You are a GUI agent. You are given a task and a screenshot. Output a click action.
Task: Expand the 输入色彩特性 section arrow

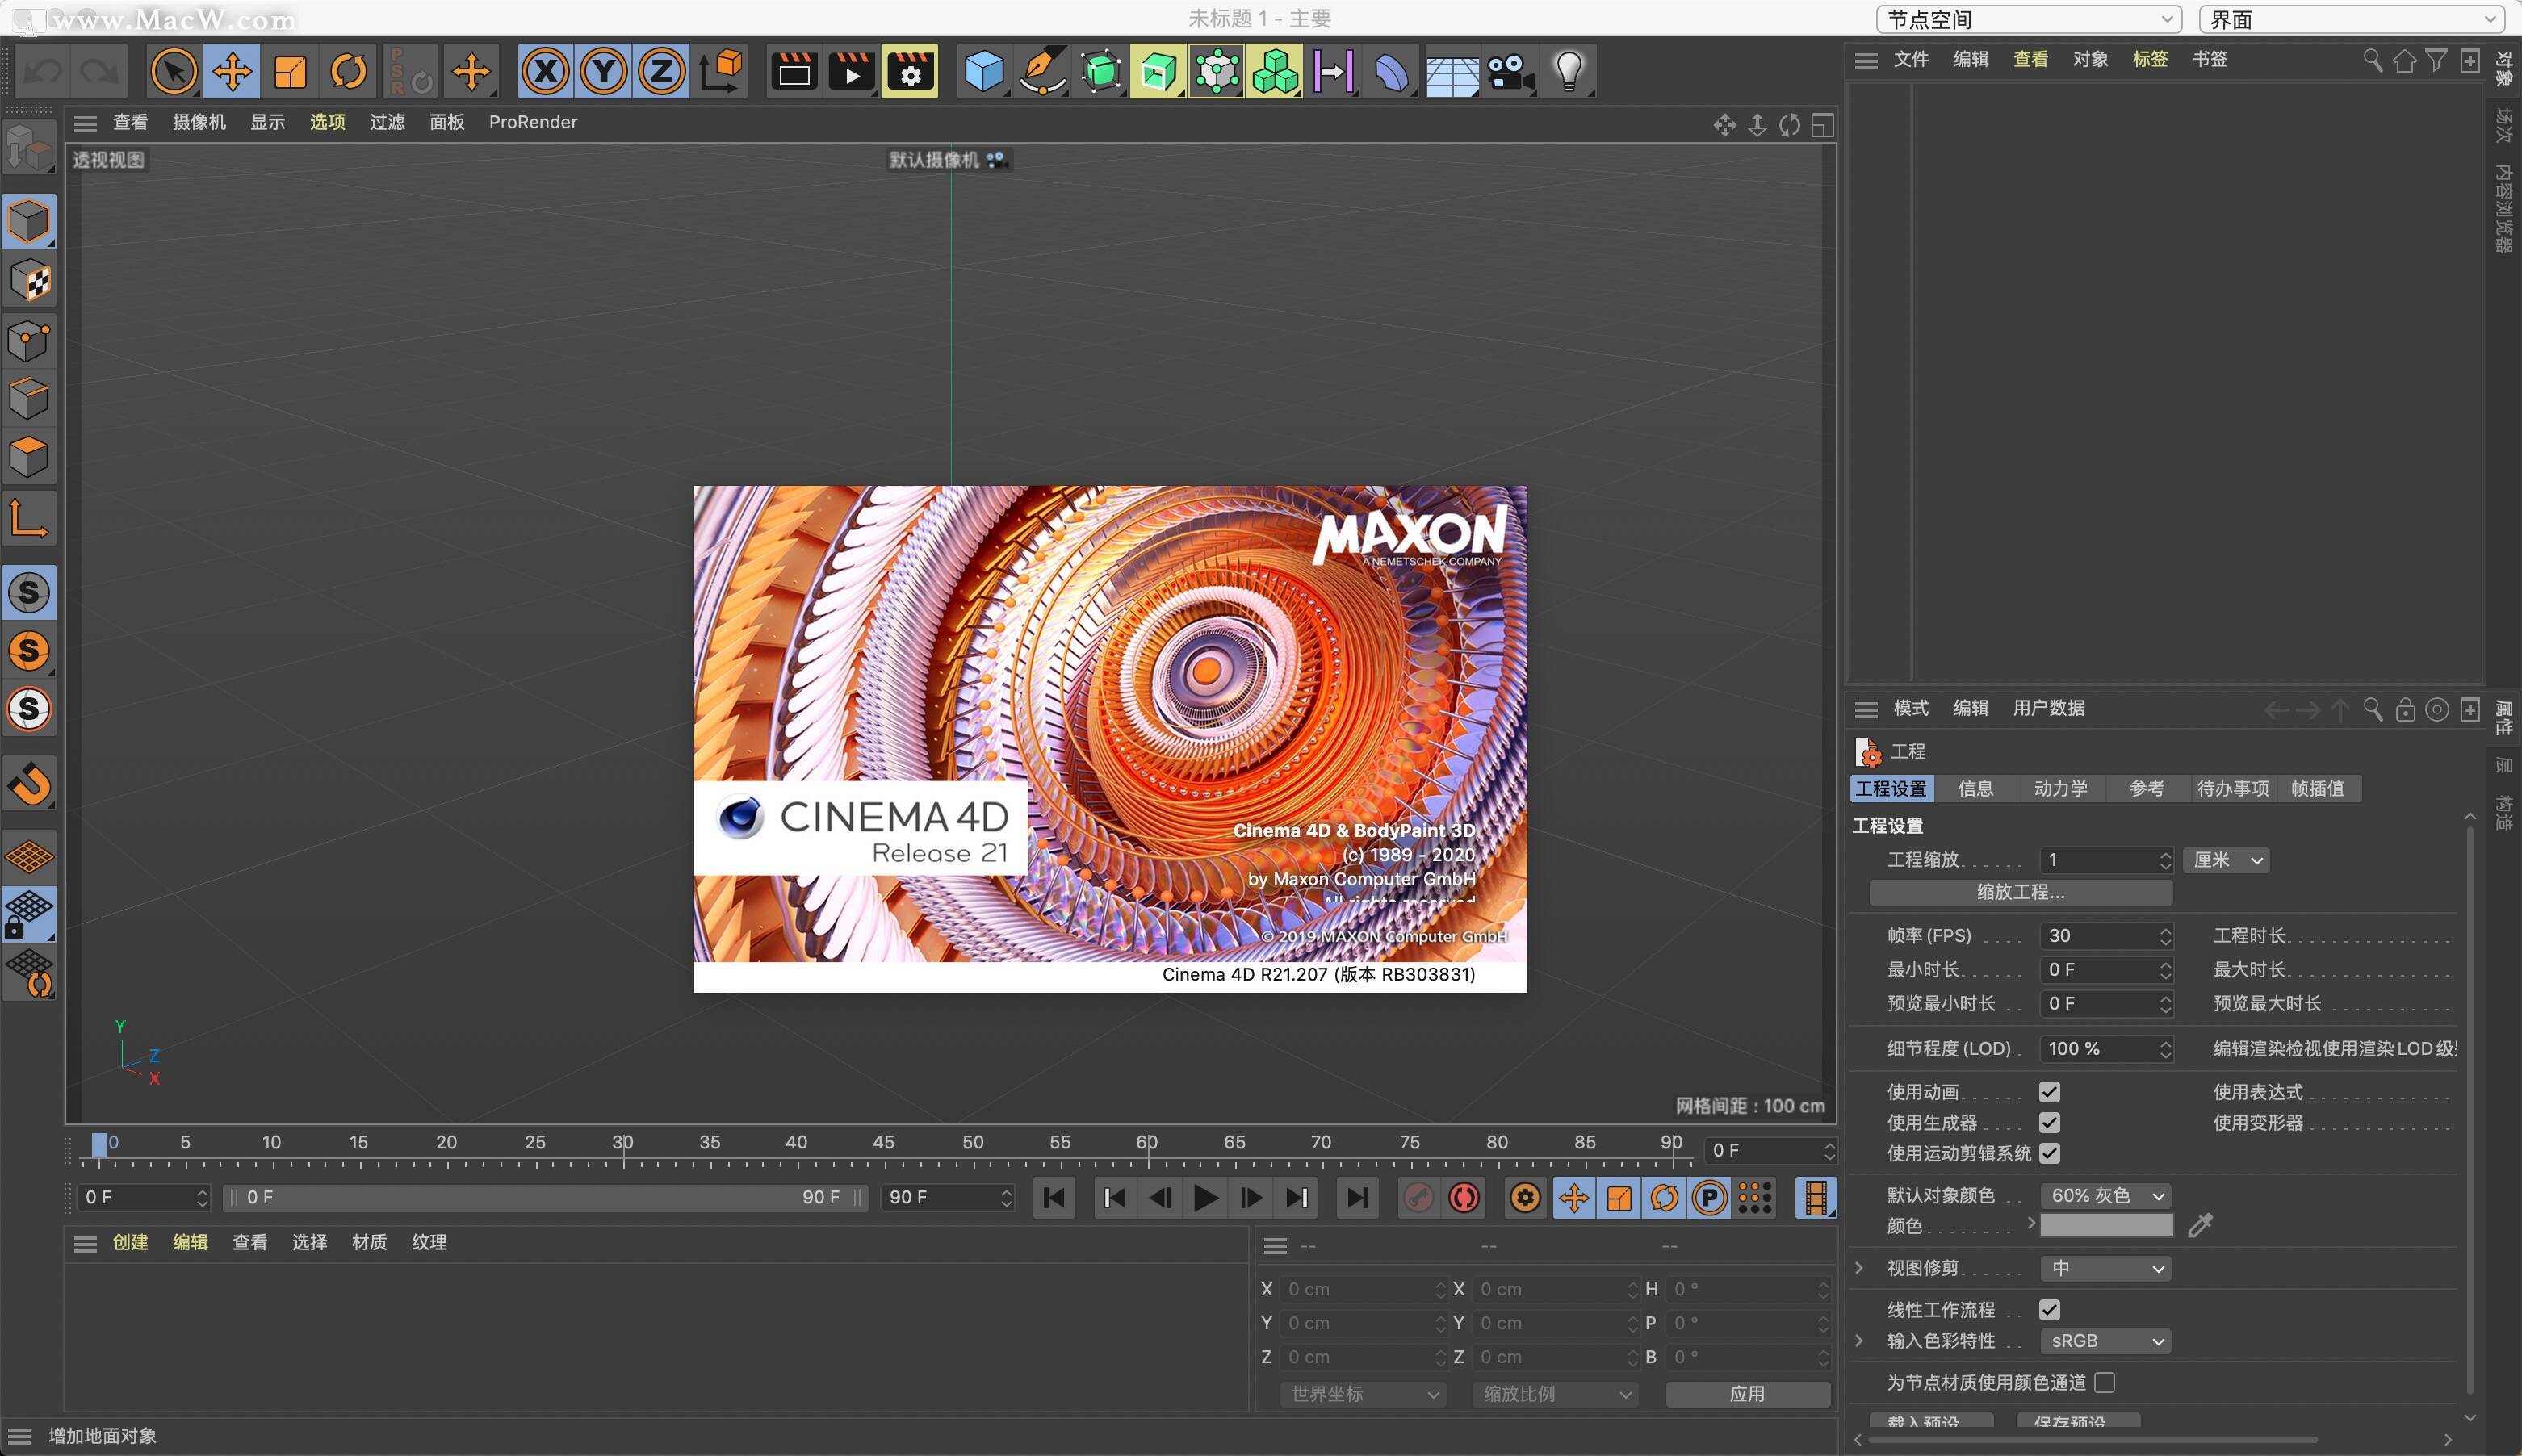pos(1859,1341)
